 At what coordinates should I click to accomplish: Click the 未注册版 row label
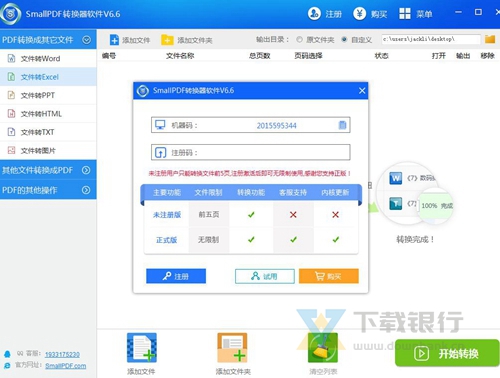pyautogui.click(x=167, y=215)
